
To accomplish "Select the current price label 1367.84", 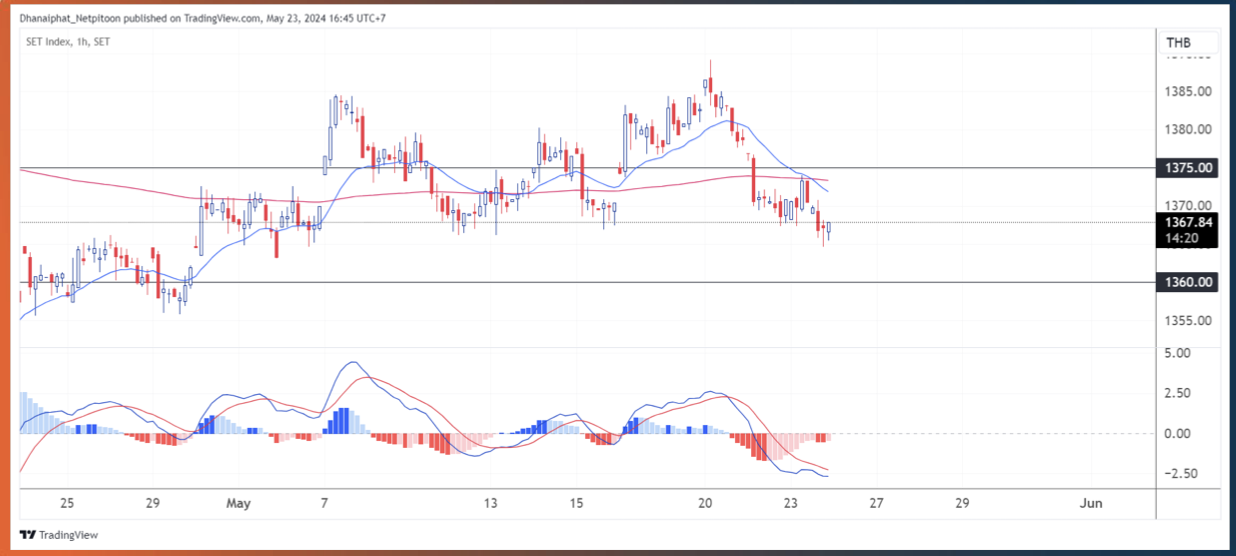I will 1189,222.
